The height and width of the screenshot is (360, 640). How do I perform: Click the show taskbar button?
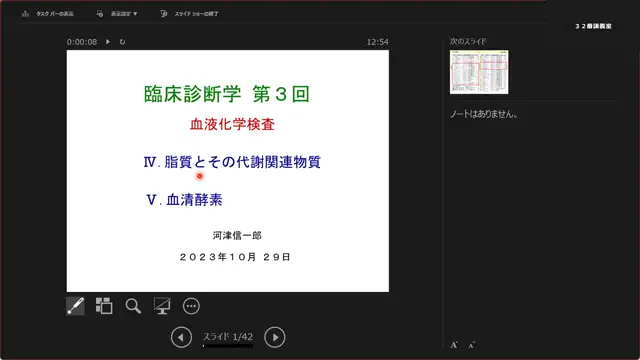pyautogui.click(x=48, y=14)
